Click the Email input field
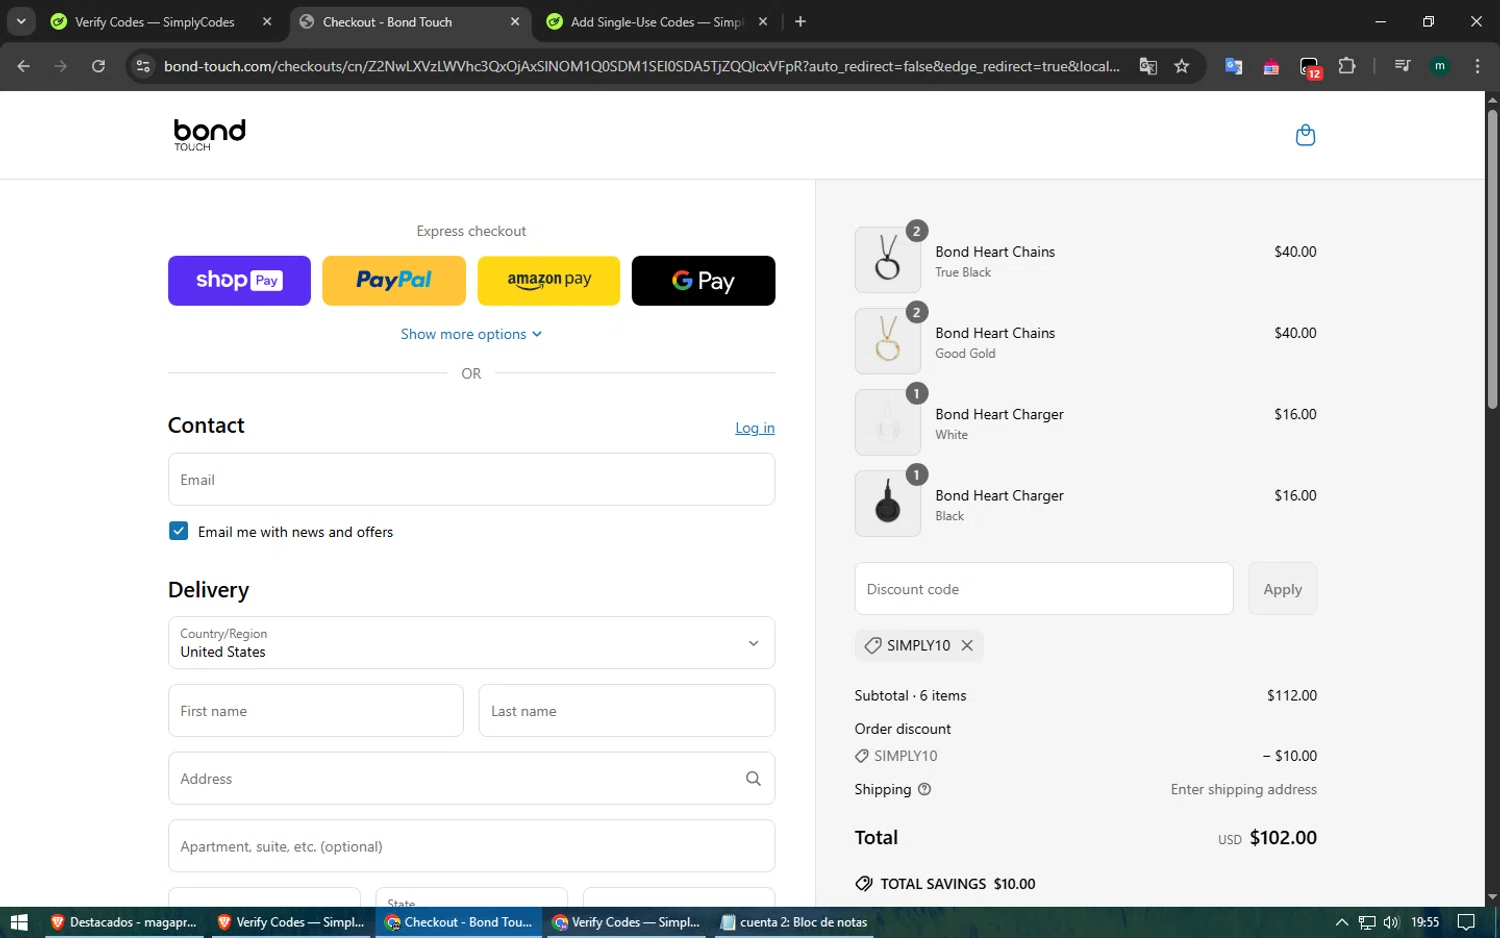This screenshot has height=938, width=1500. (471, 480)
